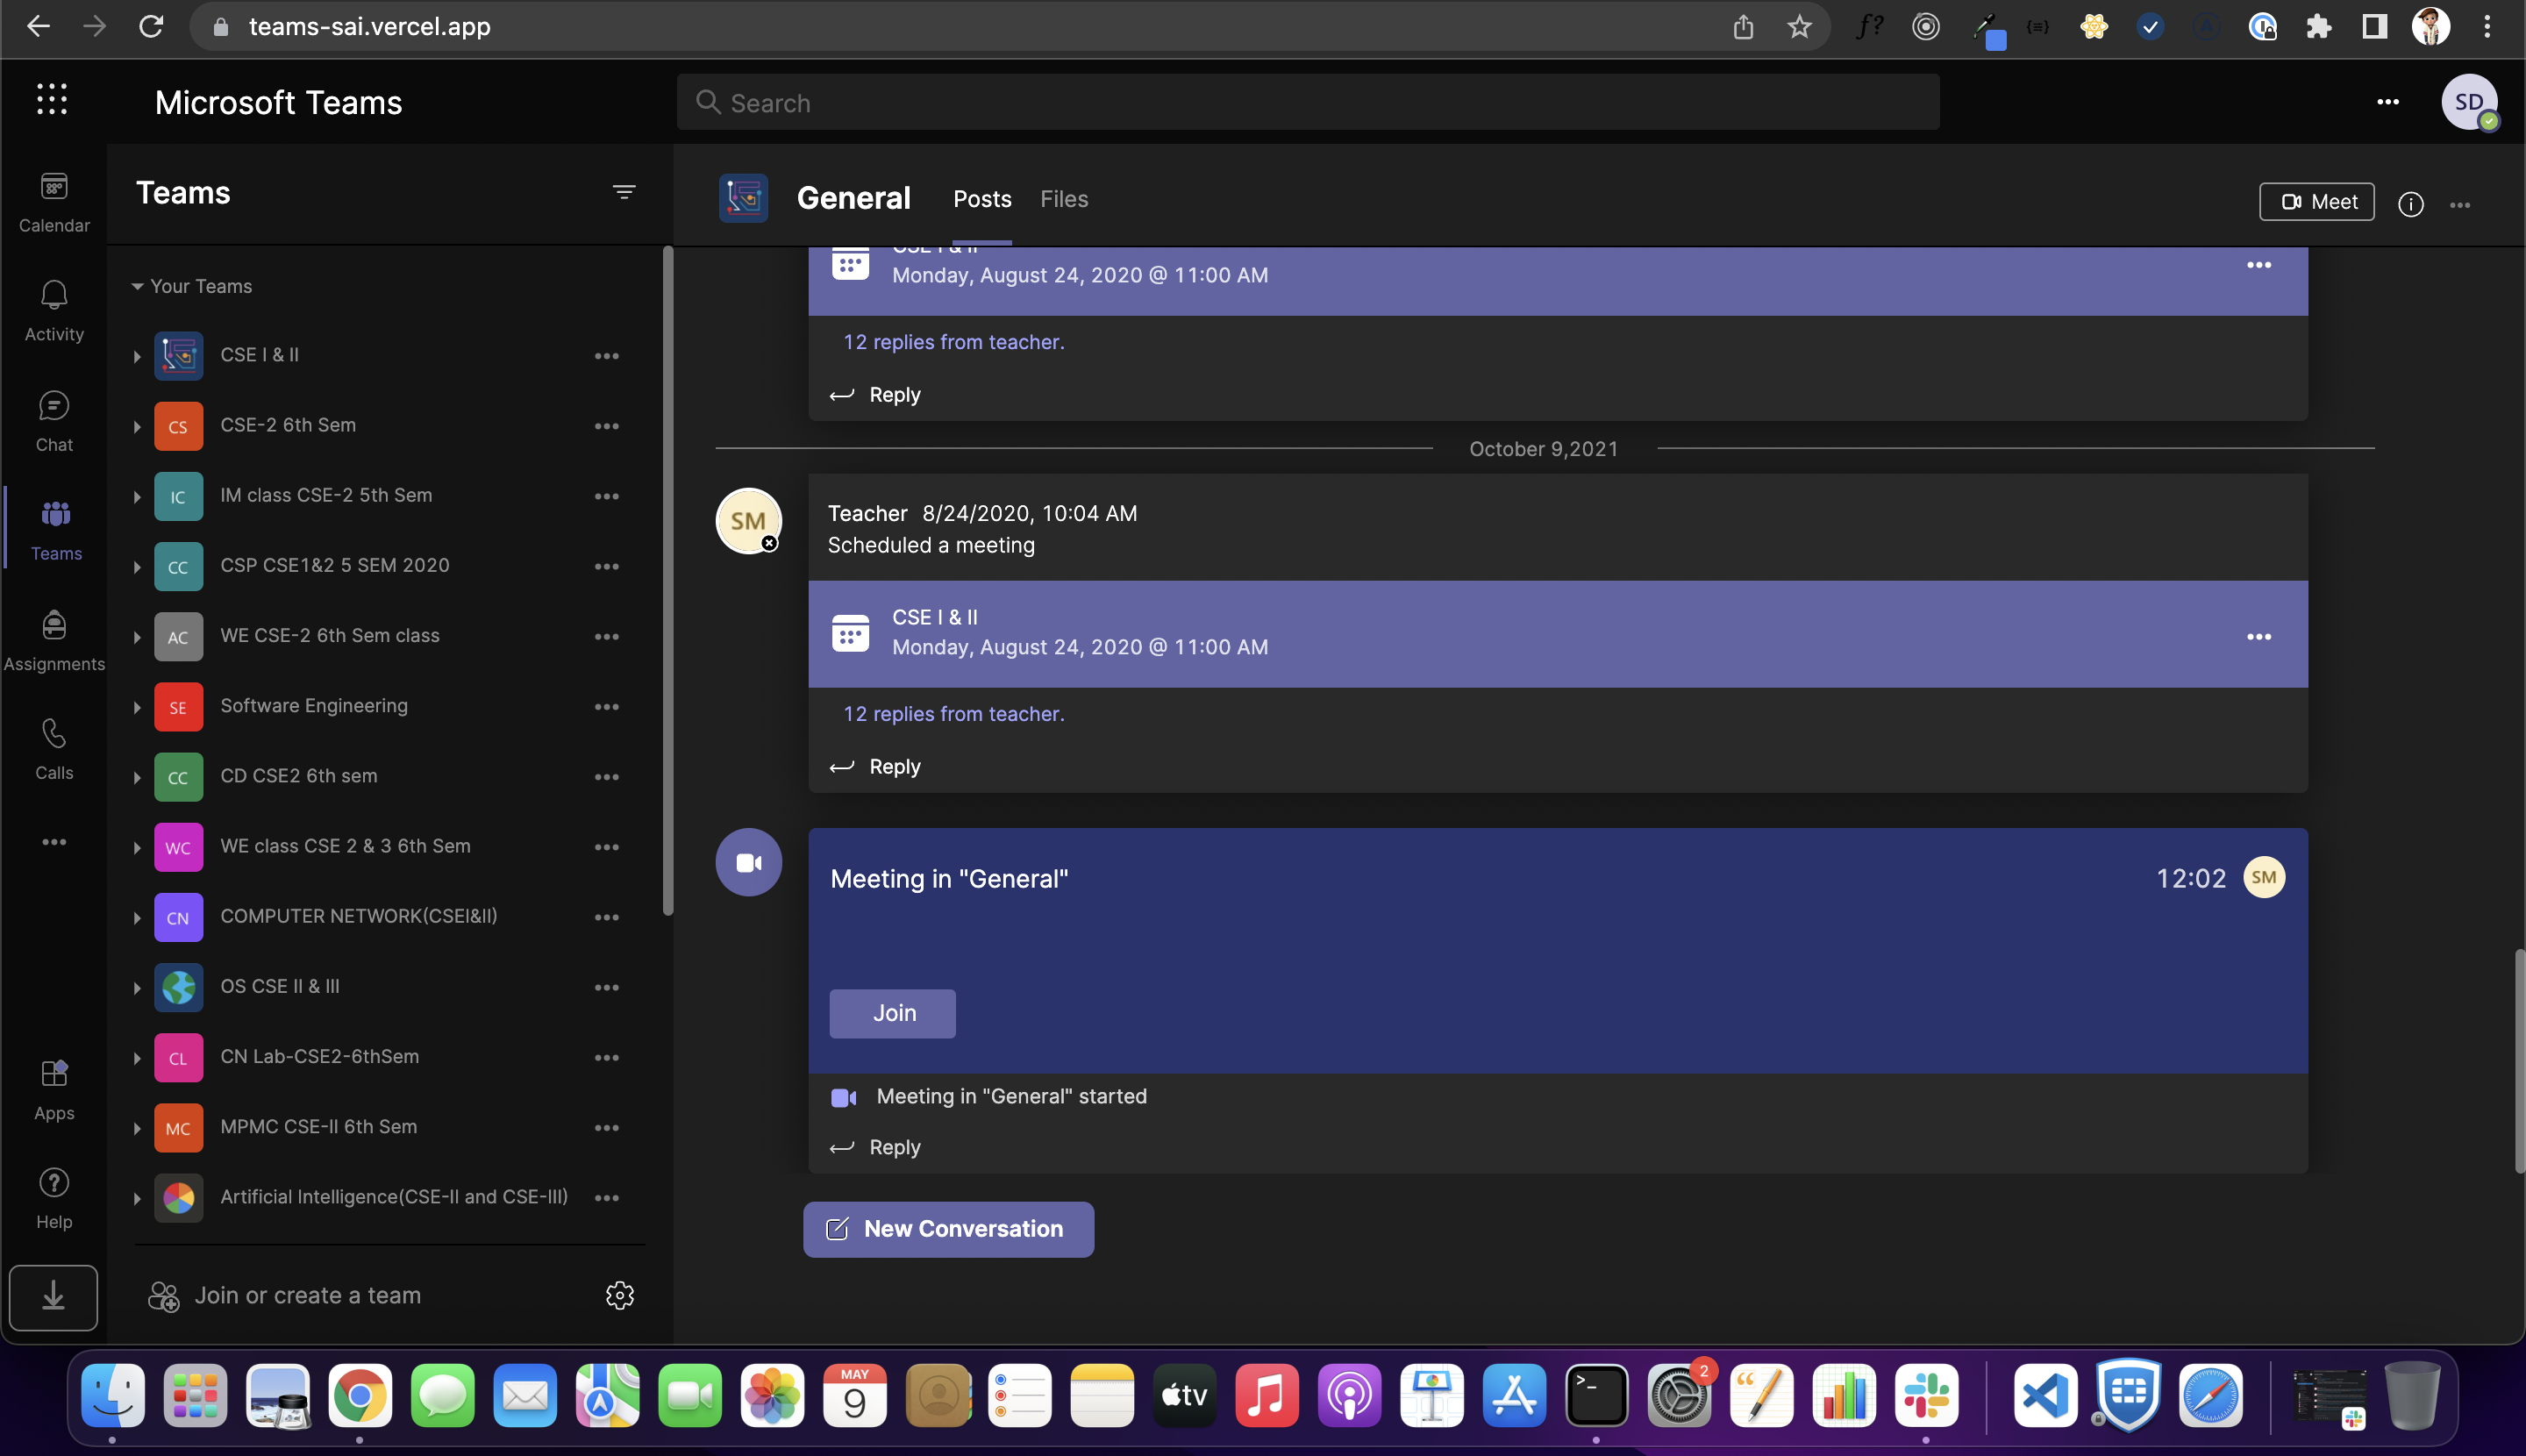This screenshot has width=2526, height=1456.
Task: Open more options for OS CSE II & III
Action: tap(607, 987)
